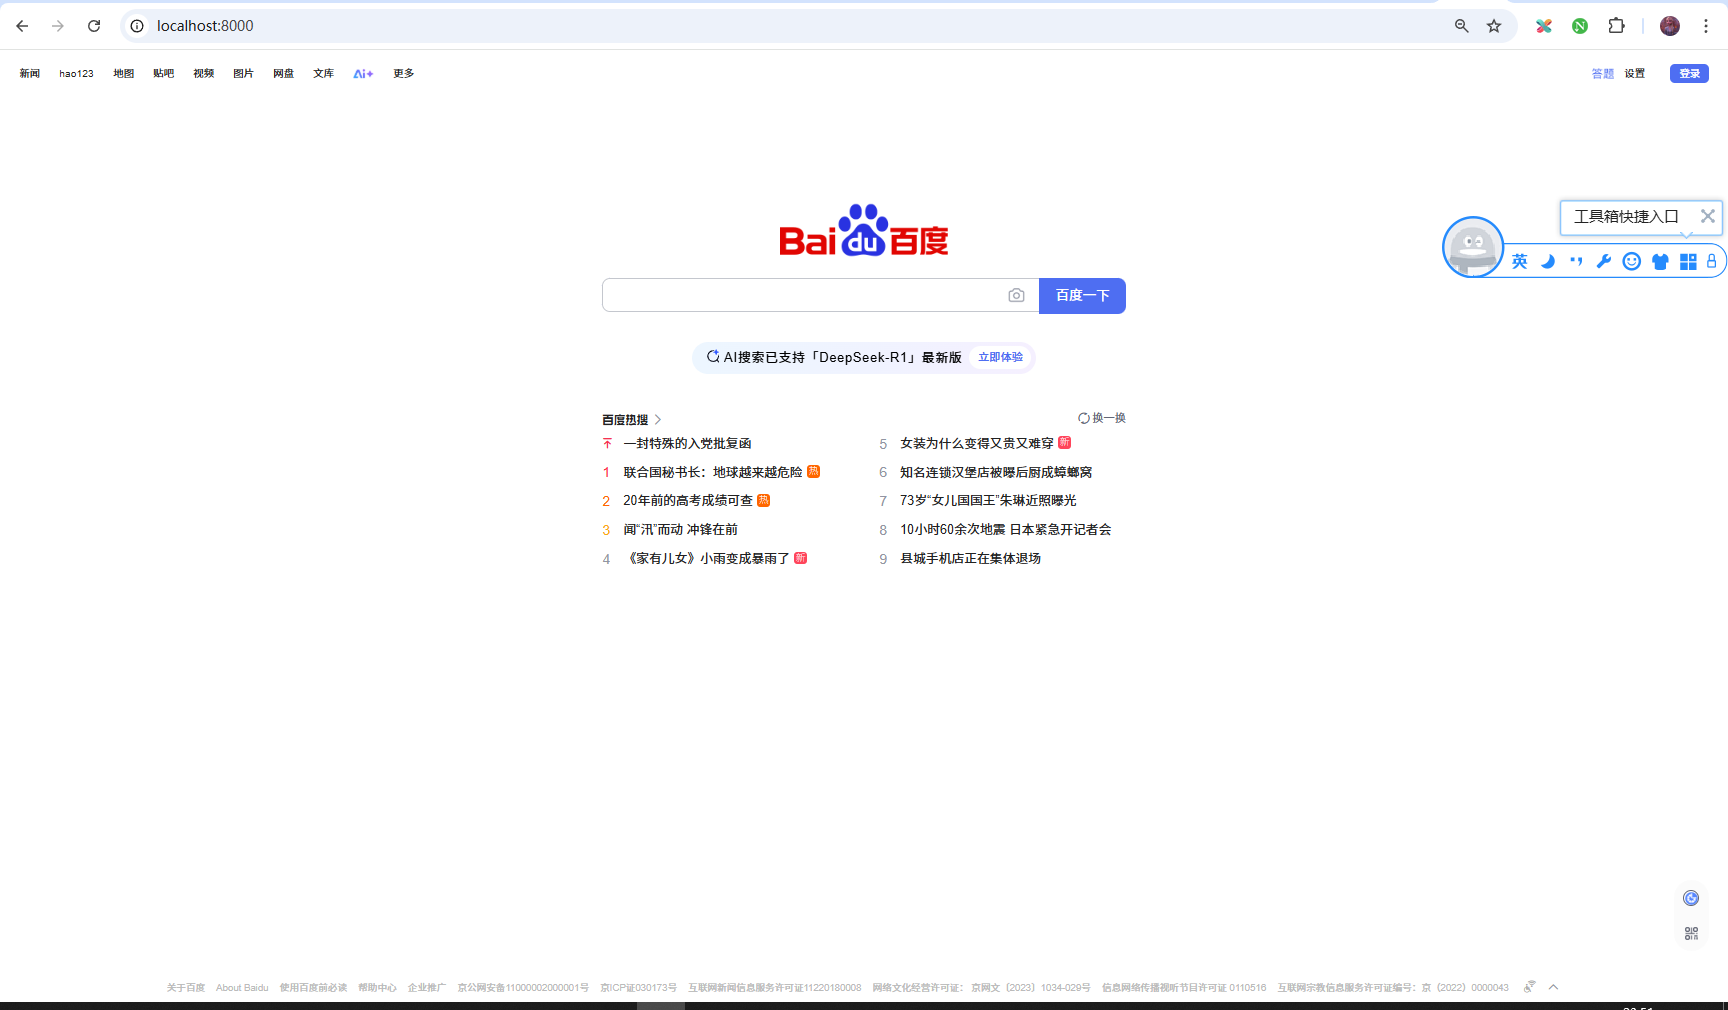
Task: Expand the 百度热搜 chevron arrow
Action: [x=657, y=420]
